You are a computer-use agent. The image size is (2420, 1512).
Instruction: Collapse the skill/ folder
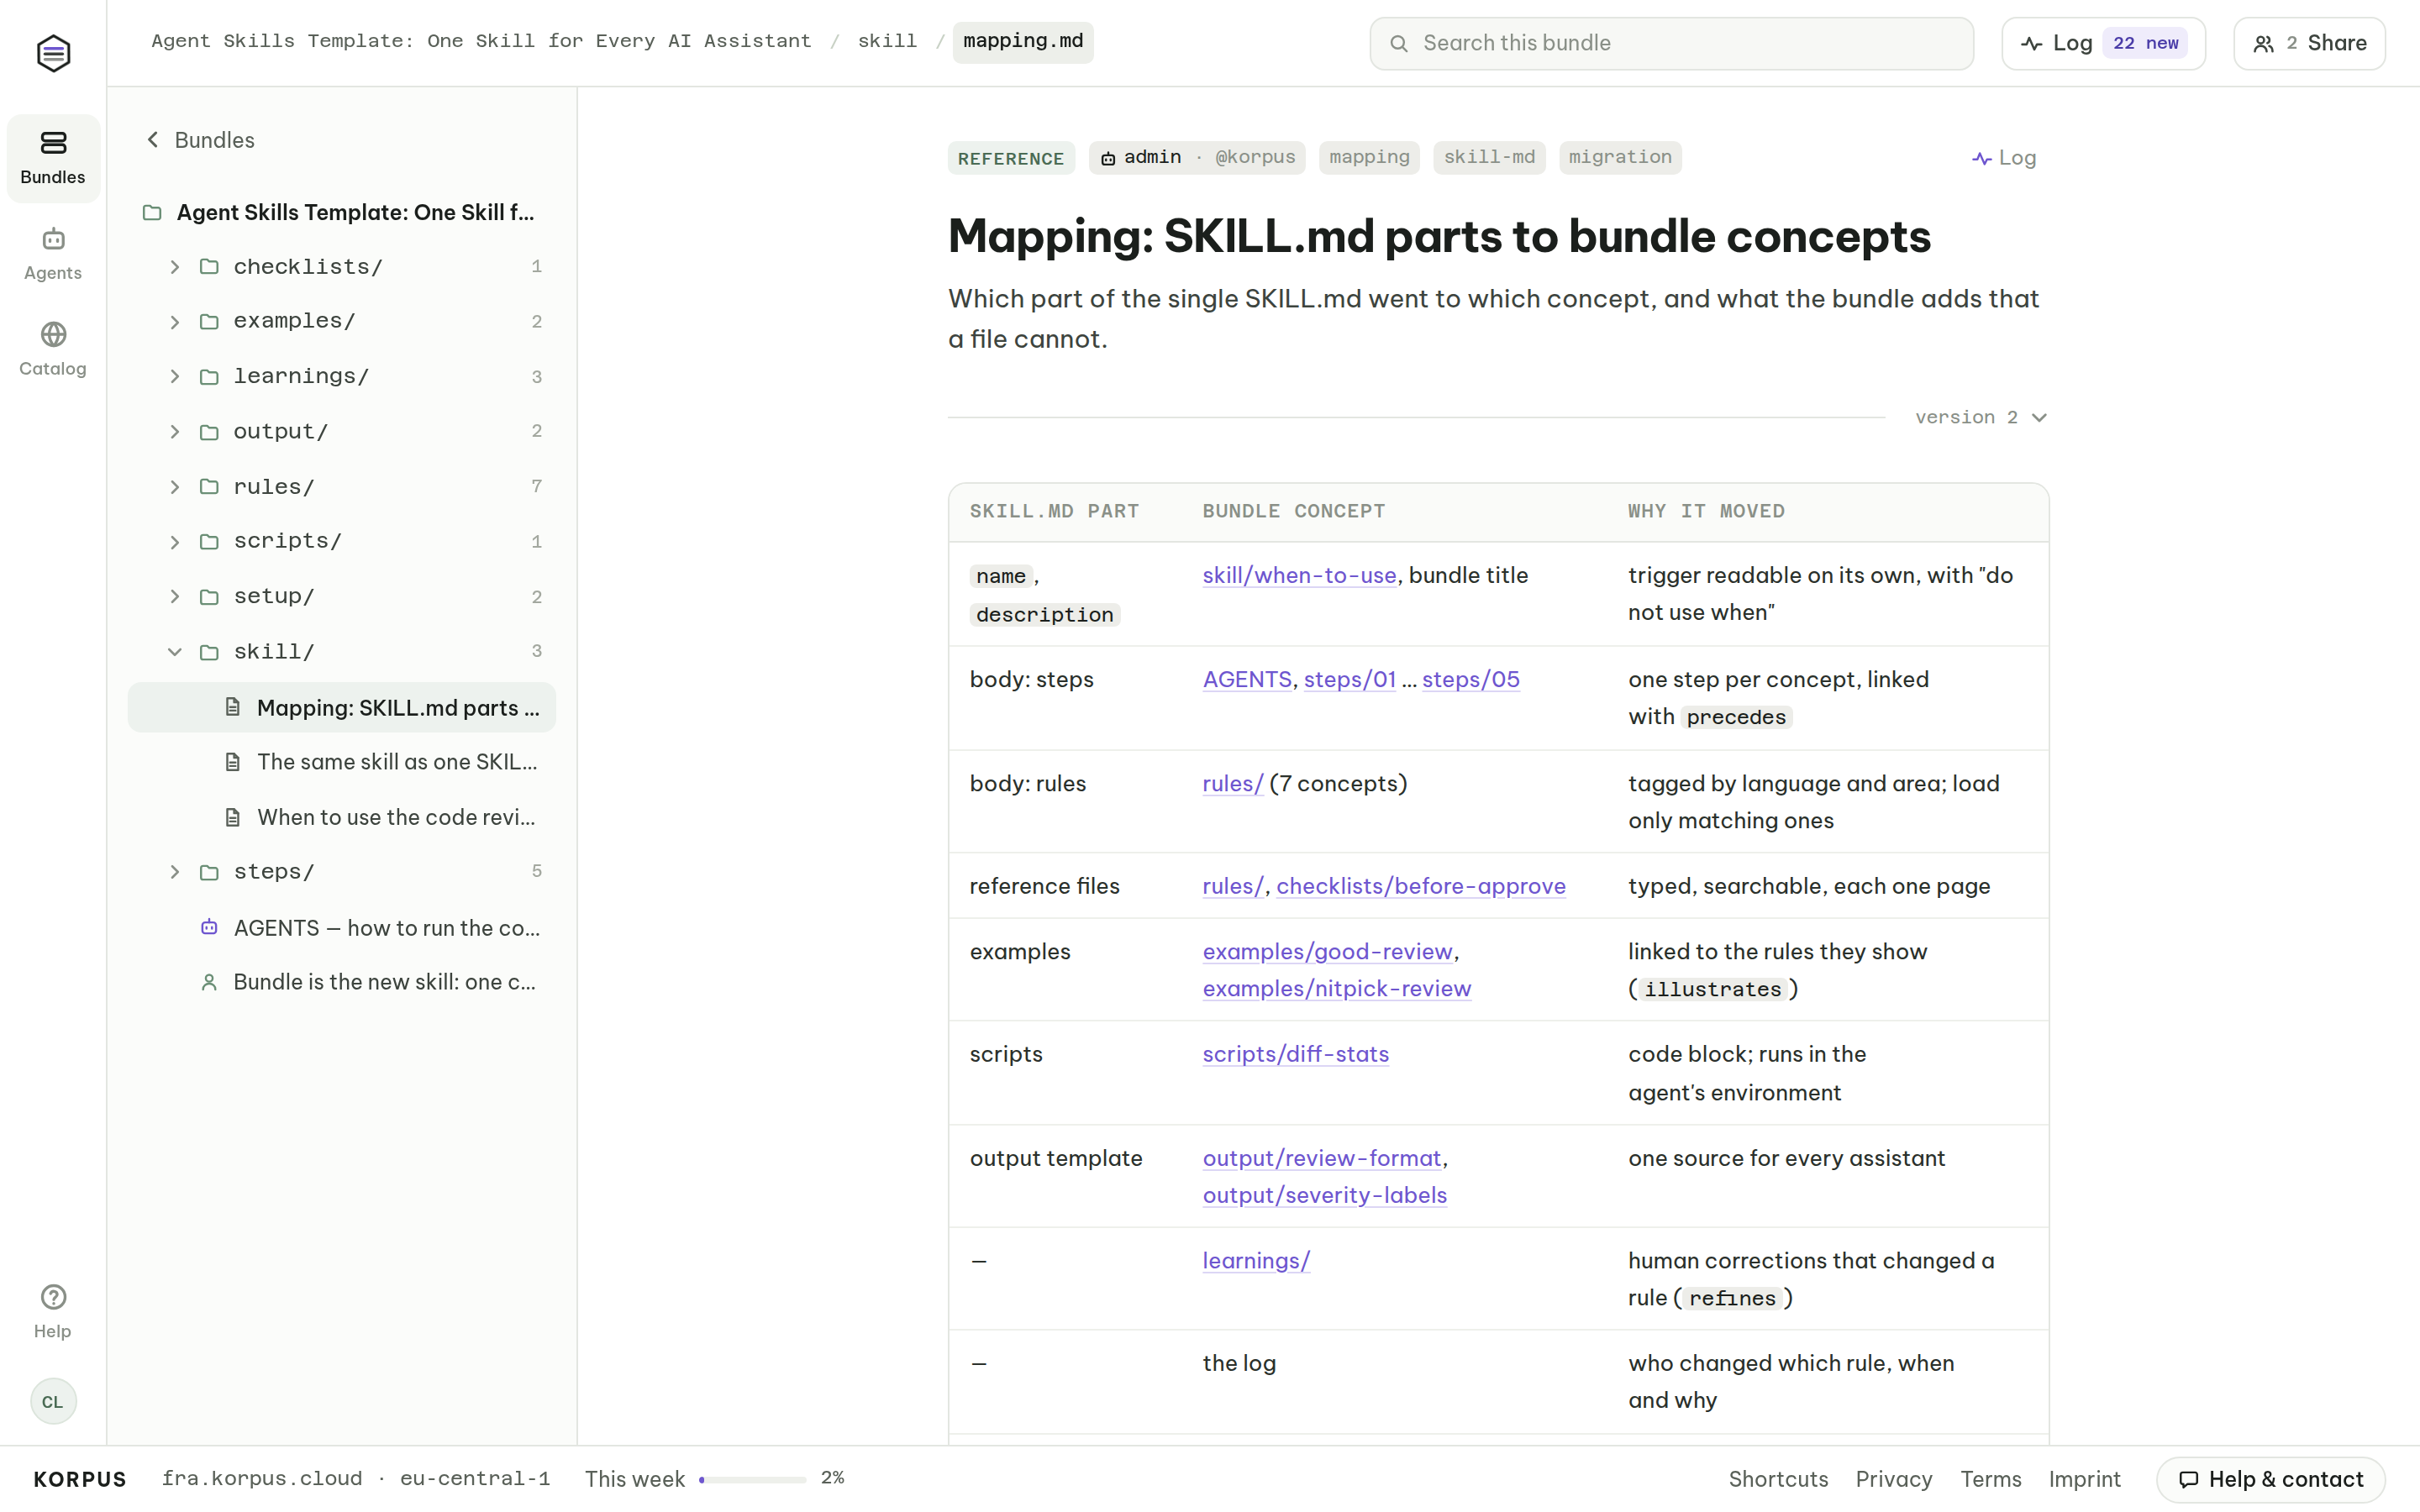[x=175, y=652]
